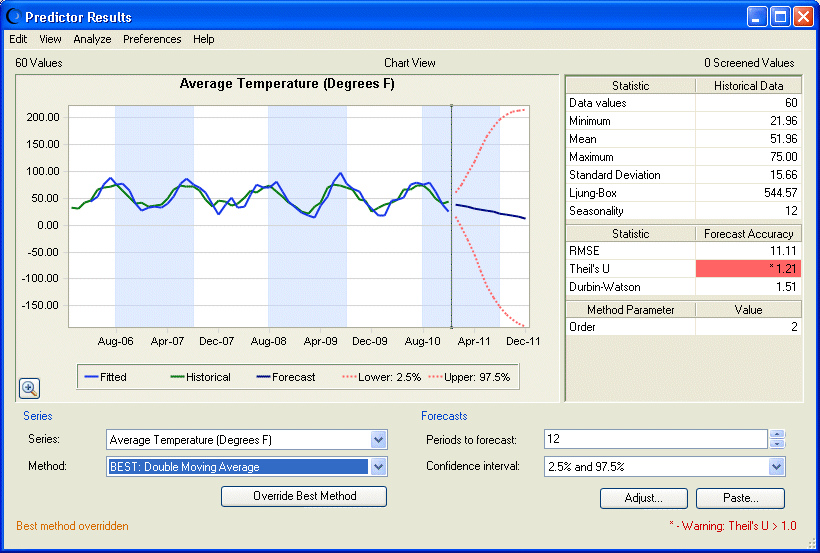Expand the Method dropdown arrow

click(378, 467)
